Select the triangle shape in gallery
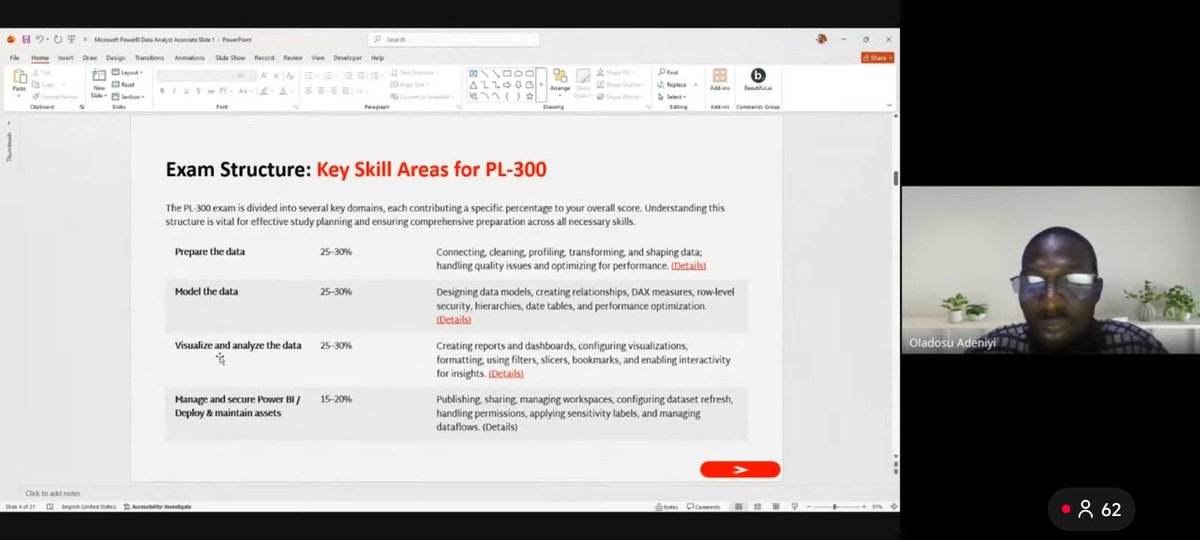 [x=473, y=84]
